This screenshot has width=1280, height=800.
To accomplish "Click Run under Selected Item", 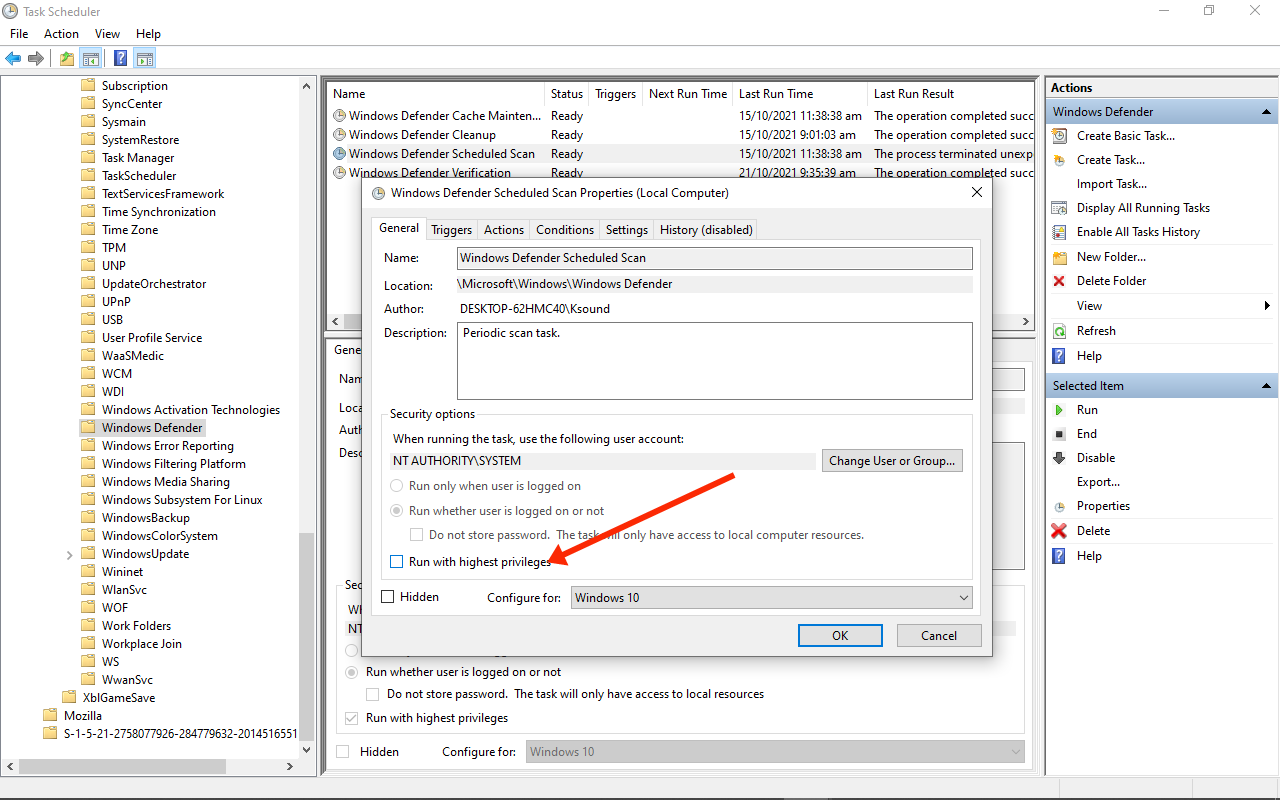I will click(x=1087, y=410).
